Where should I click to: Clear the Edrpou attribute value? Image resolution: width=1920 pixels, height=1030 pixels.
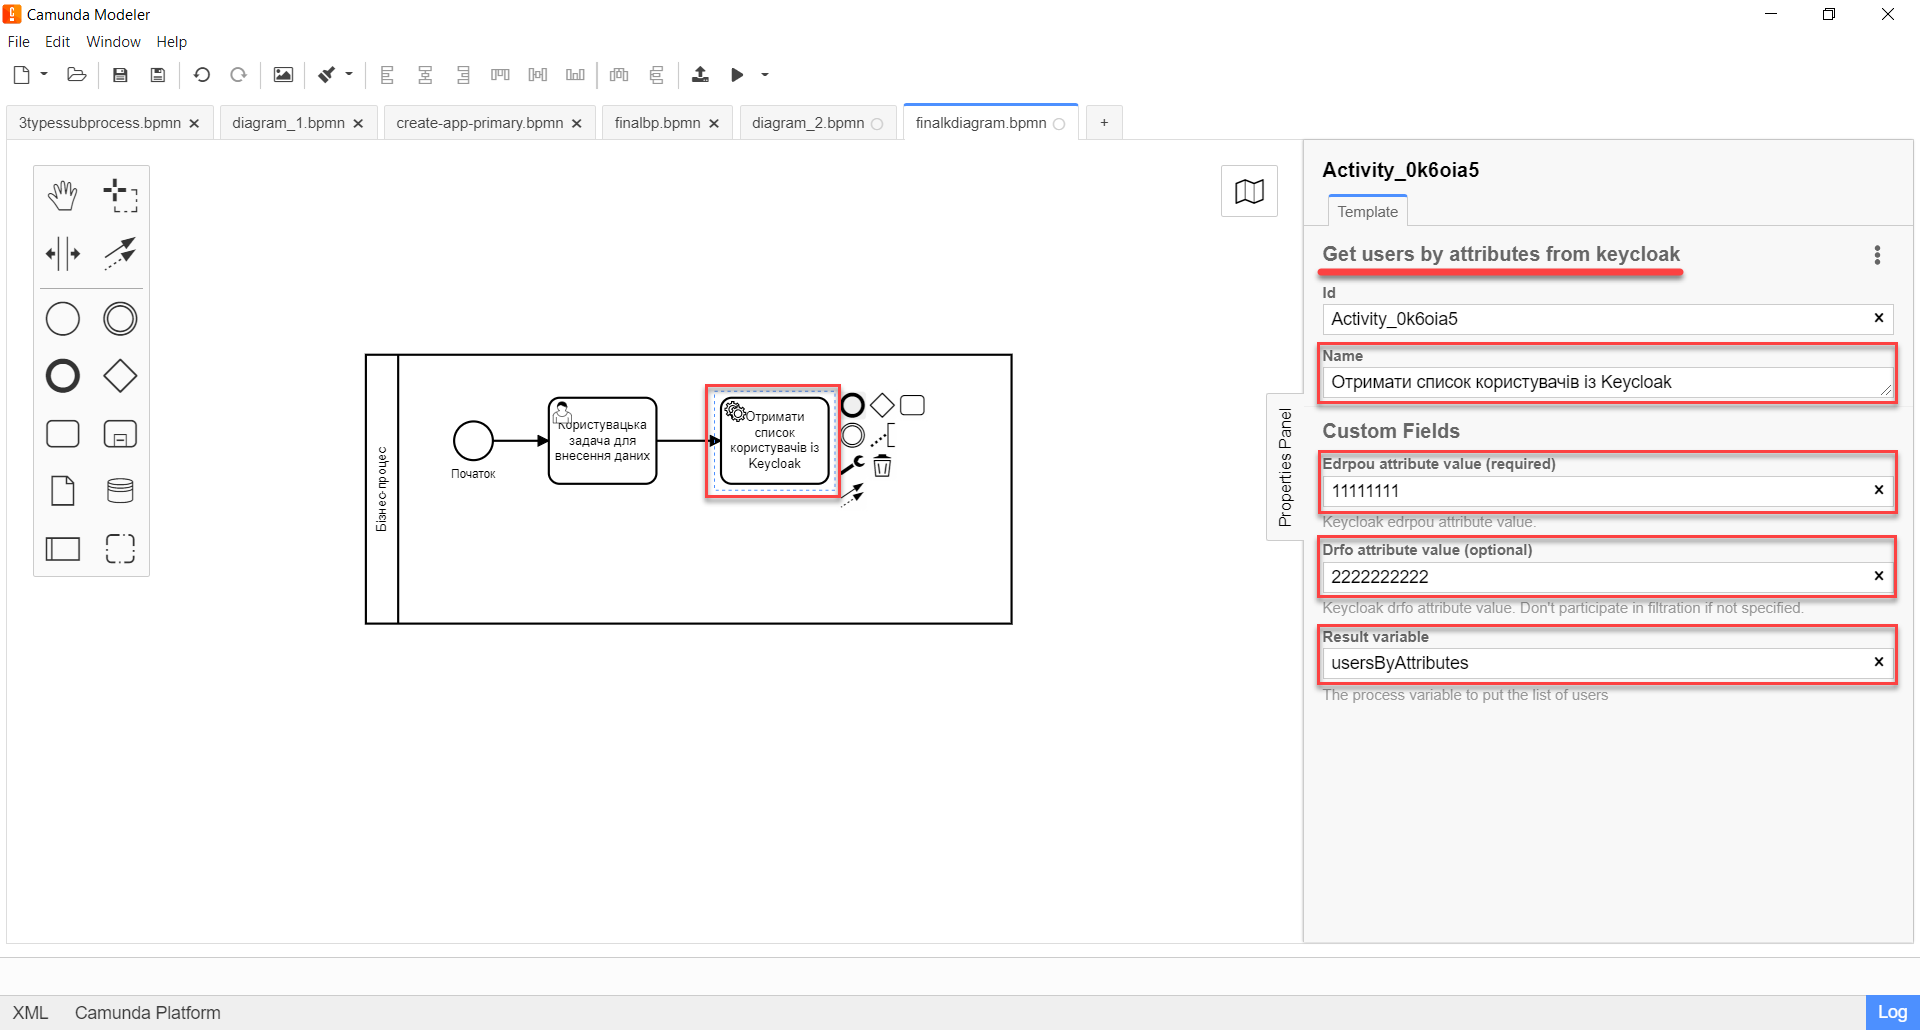click(1878, 490)
